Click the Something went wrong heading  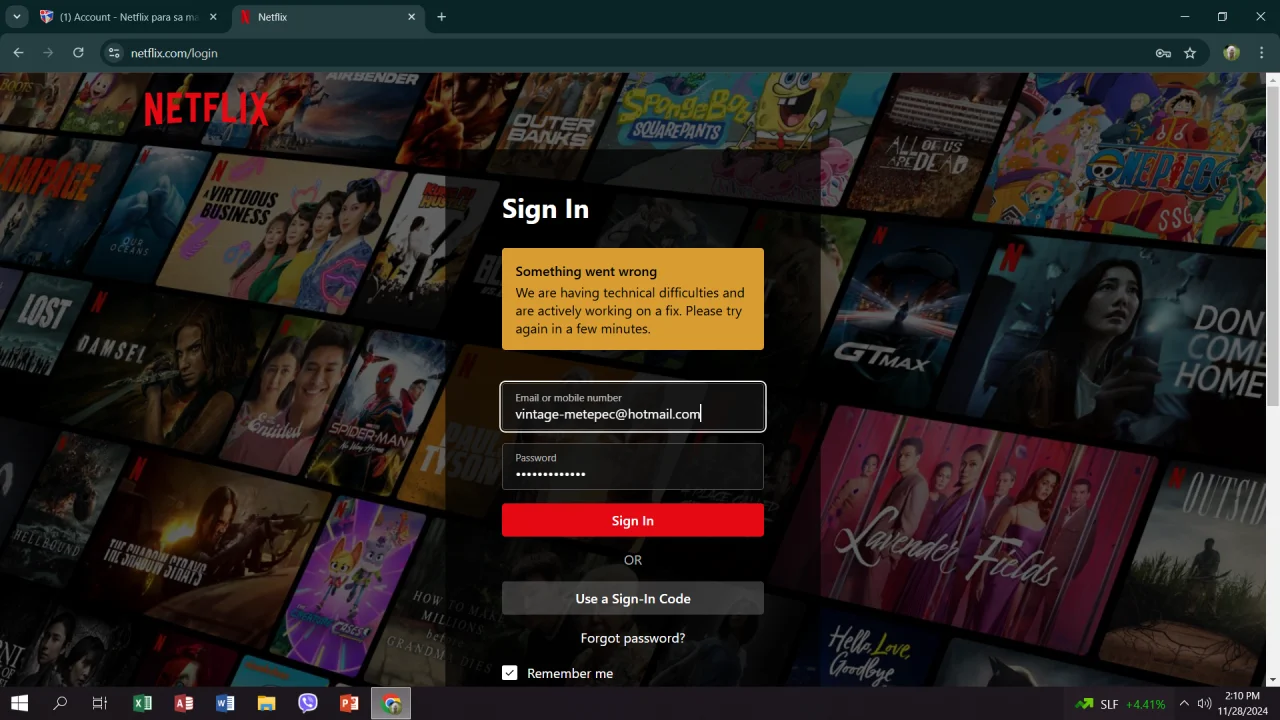point(586,271)
